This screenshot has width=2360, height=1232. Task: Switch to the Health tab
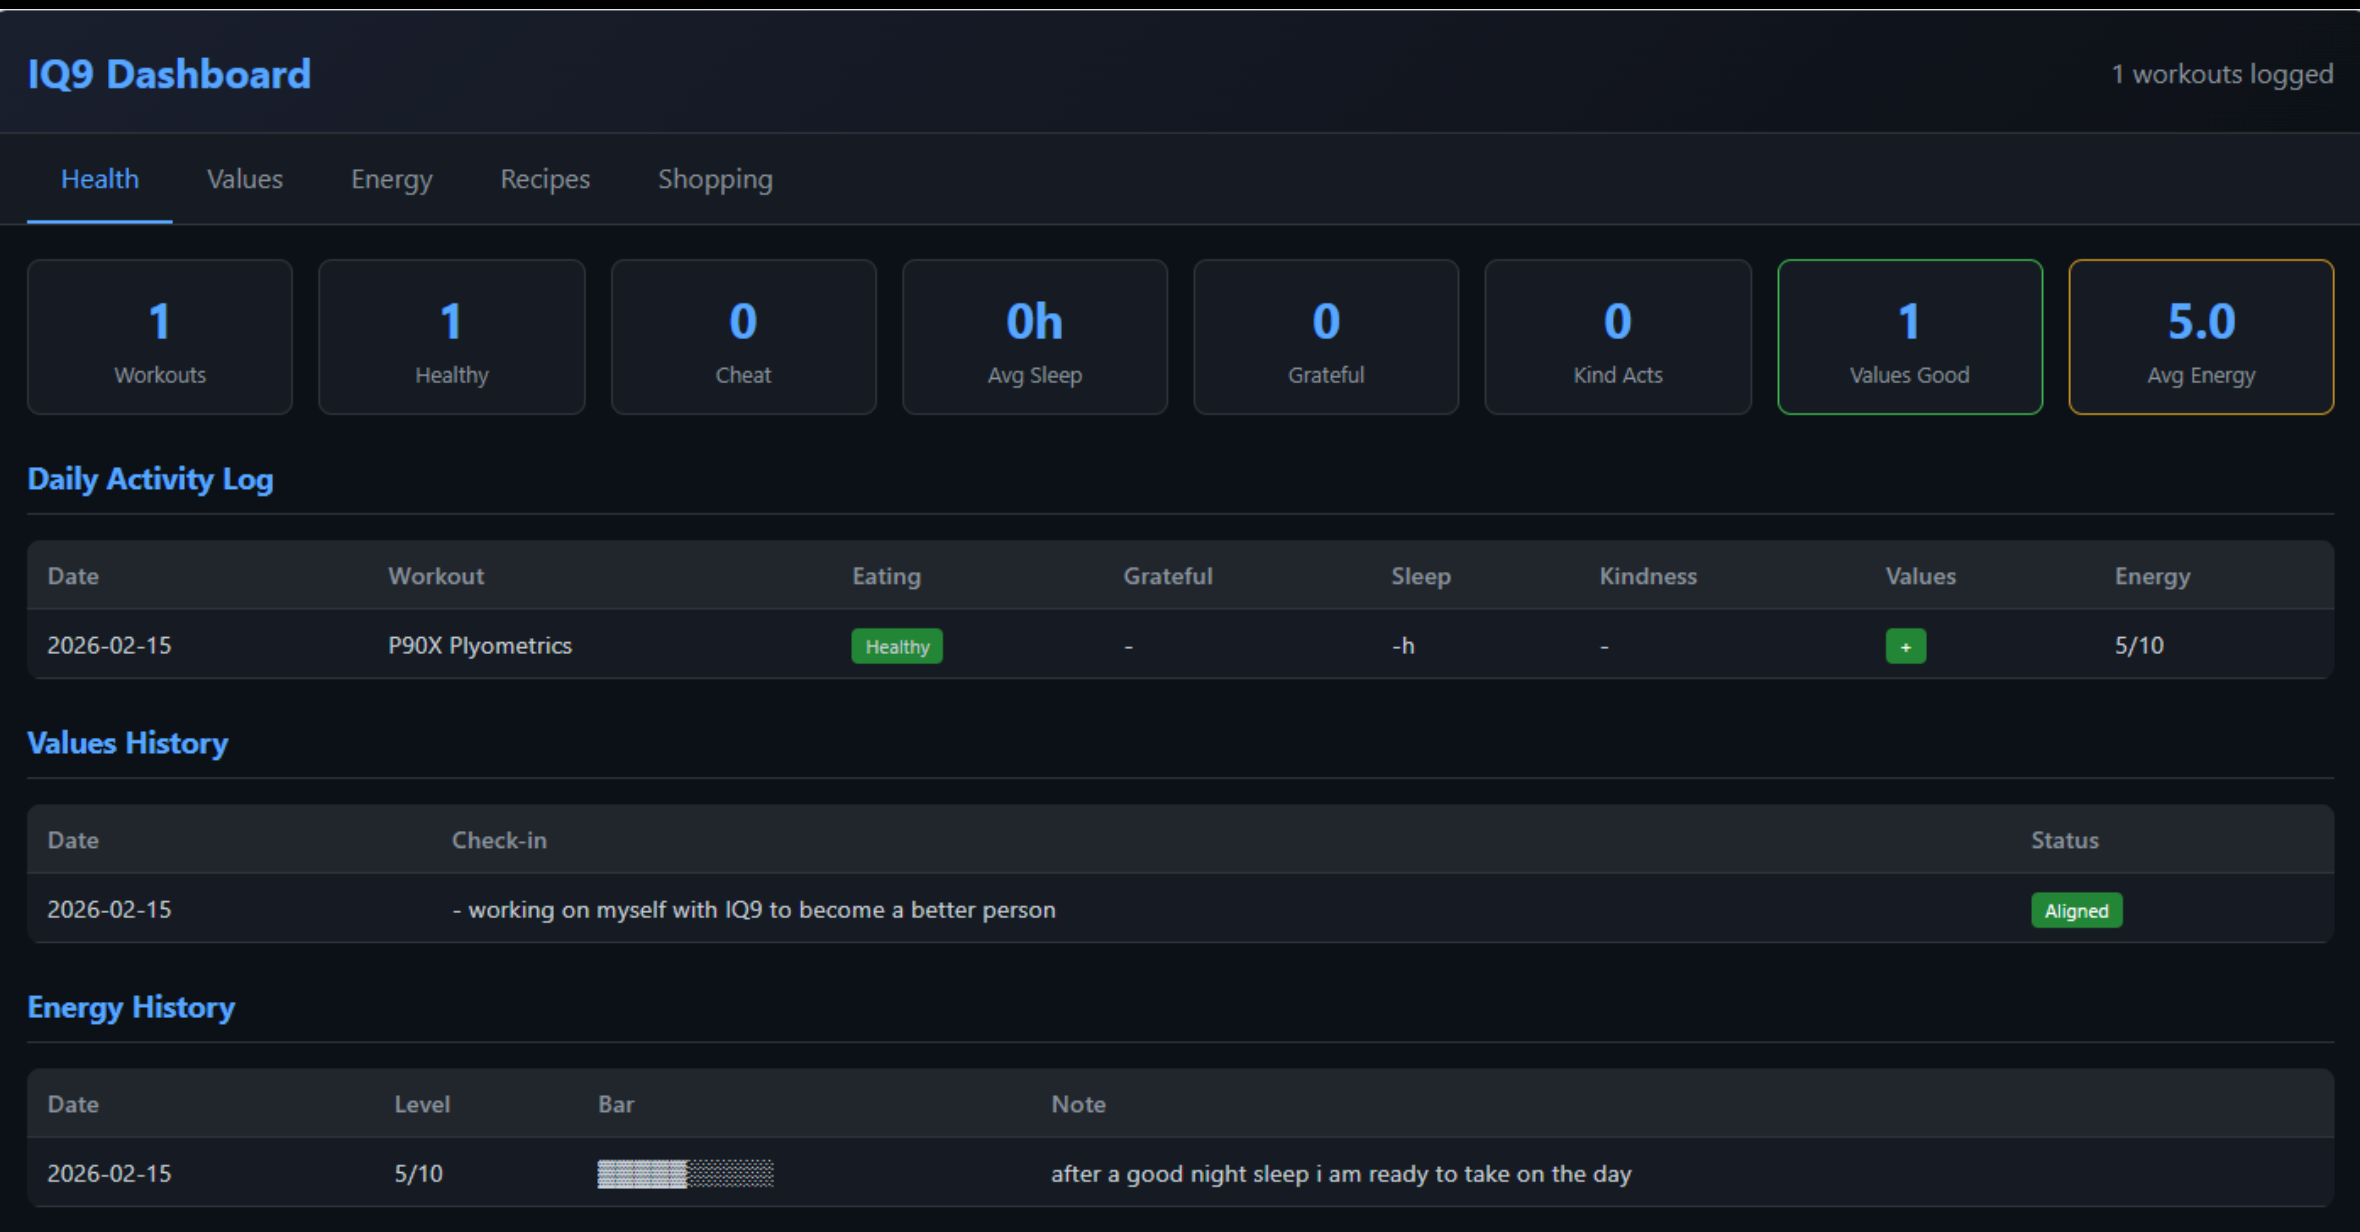100,179
